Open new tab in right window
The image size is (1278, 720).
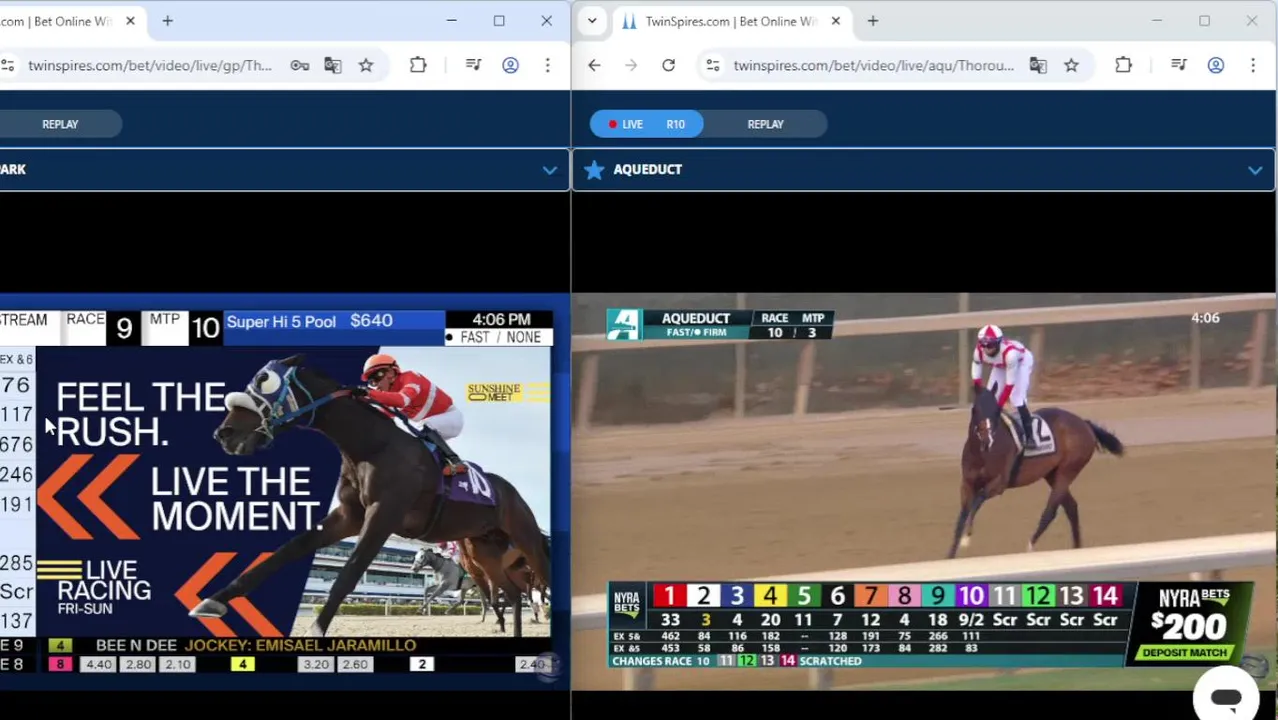pyautogui.click(x=872, y=21)
